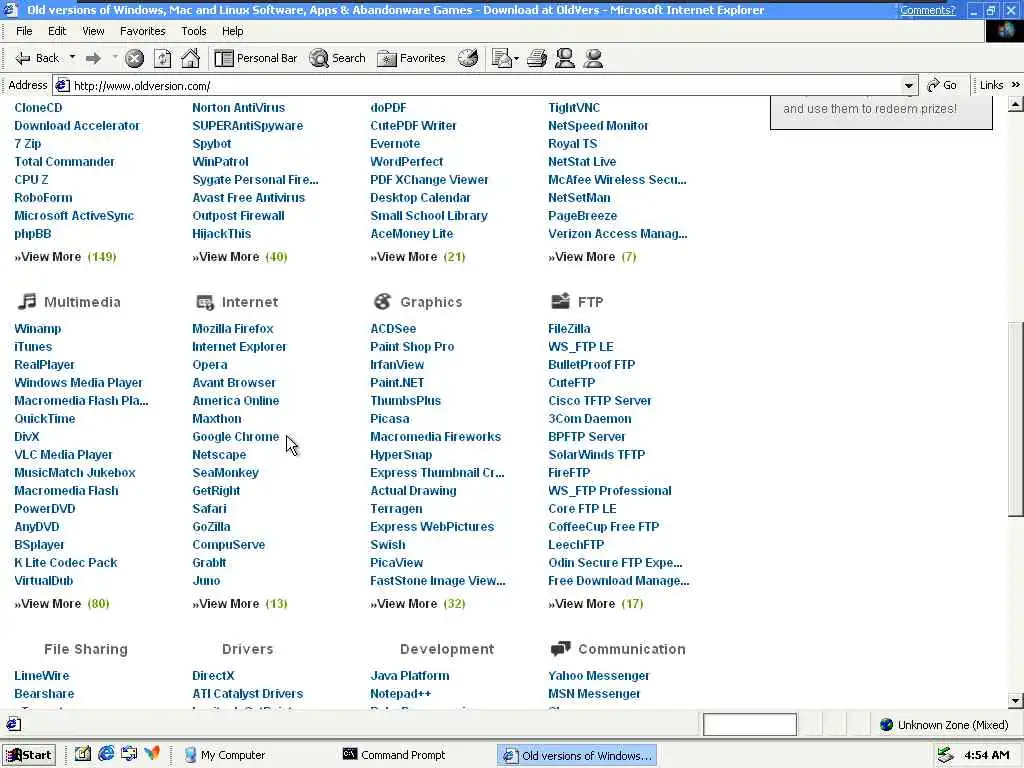The width and height of the screenshot is (1024, 768).
Task: Click the vertical scrollbar thumb
Action: pyautogui.click(x=1016, y=418)
